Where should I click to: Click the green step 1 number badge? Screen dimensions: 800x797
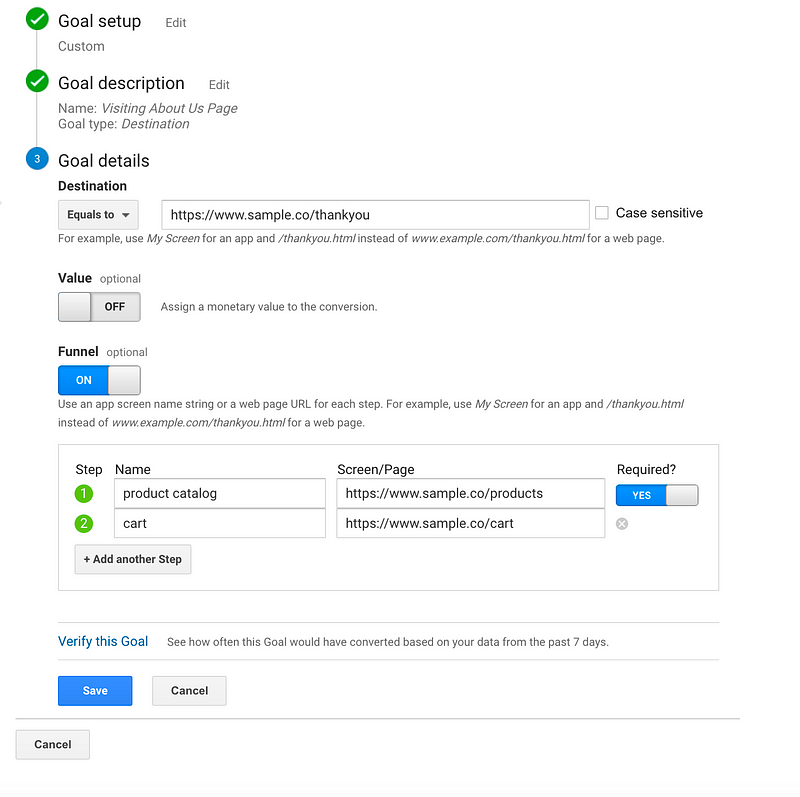point(84,493)
